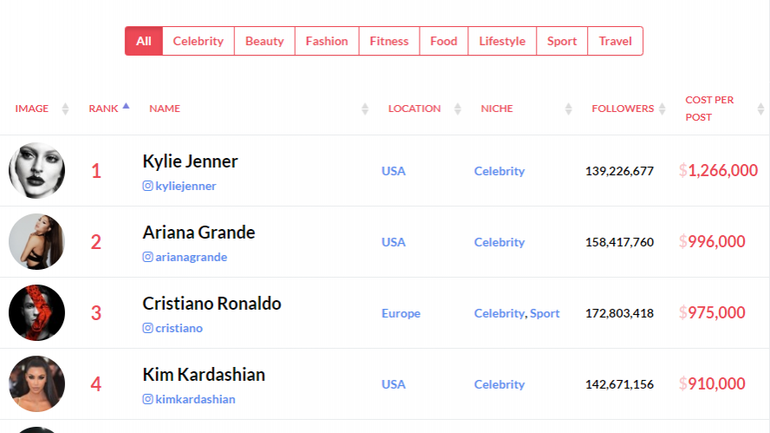770x433 pixels.
Task: Click the Instagram icon beside cristiano
Action: 147,328
